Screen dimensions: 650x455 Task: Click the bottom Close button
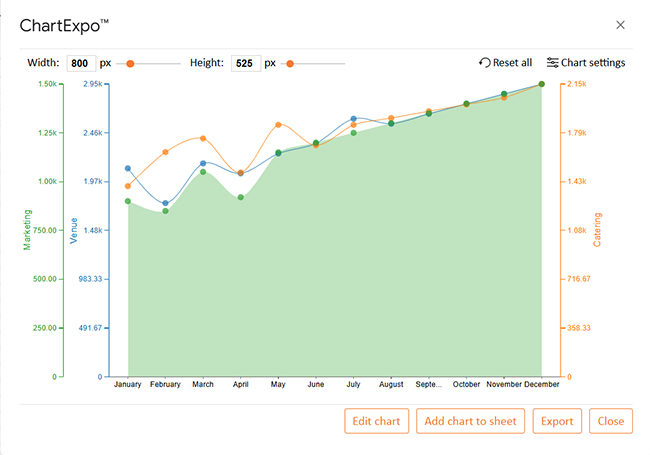(611, 421)
